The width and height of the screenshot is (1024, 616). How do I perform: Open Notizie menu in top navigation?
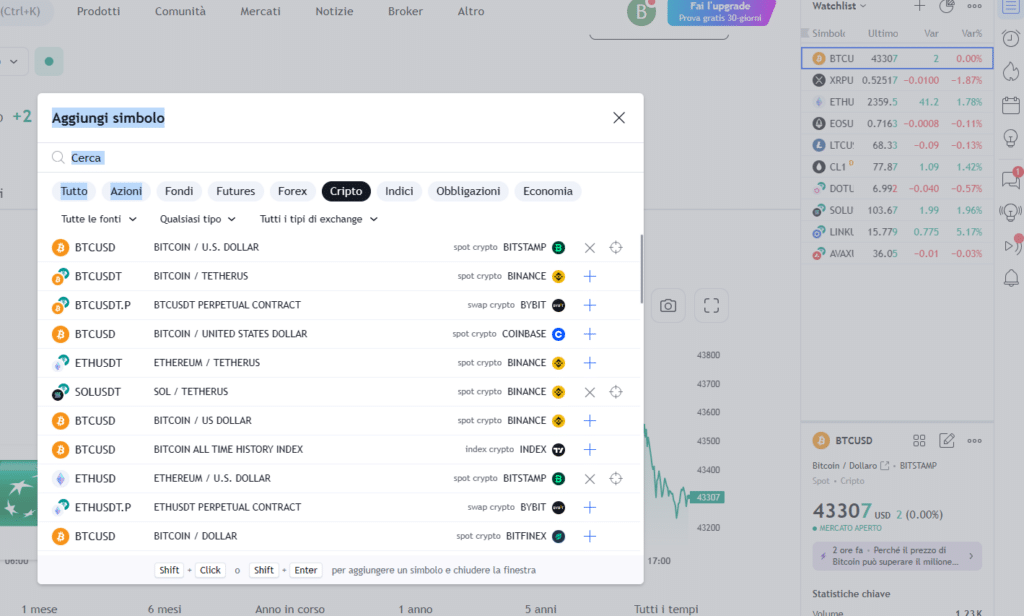coord(334,11)
